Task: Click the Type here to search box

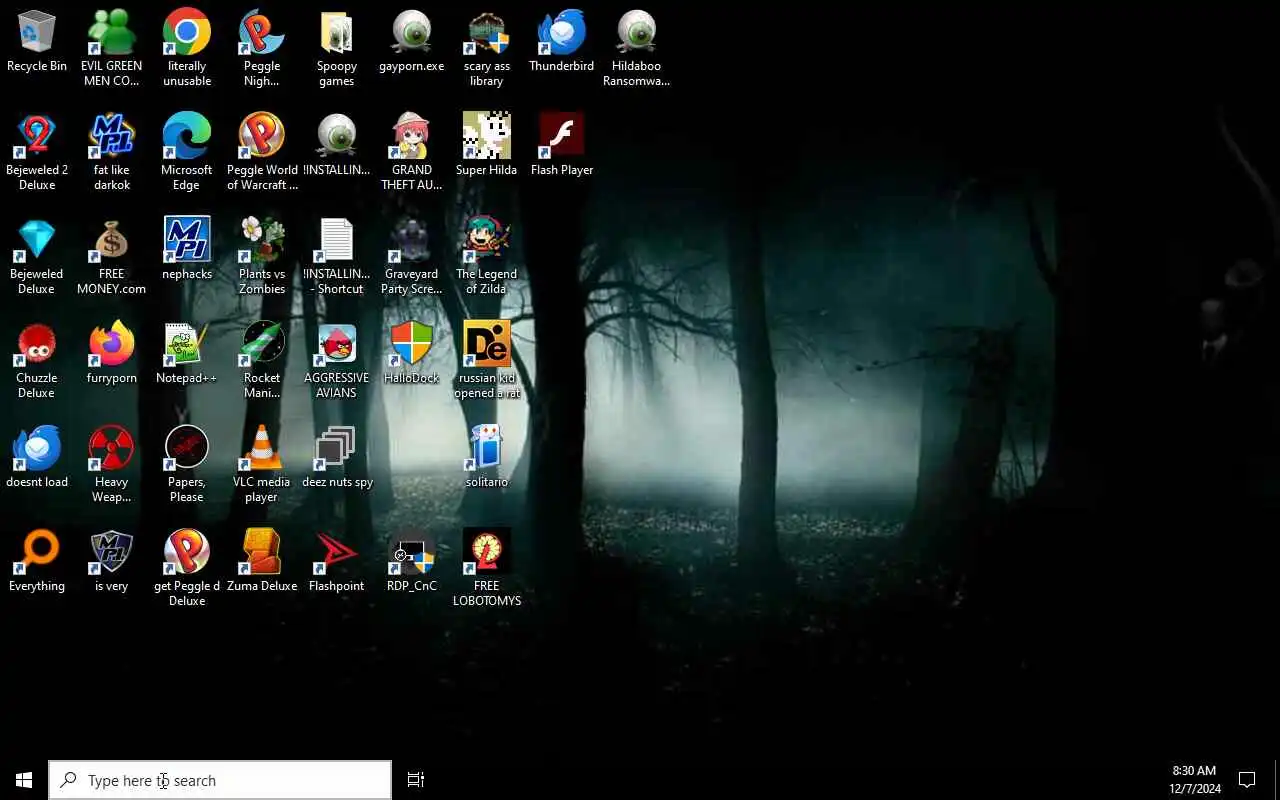Action: pos(220,780)
